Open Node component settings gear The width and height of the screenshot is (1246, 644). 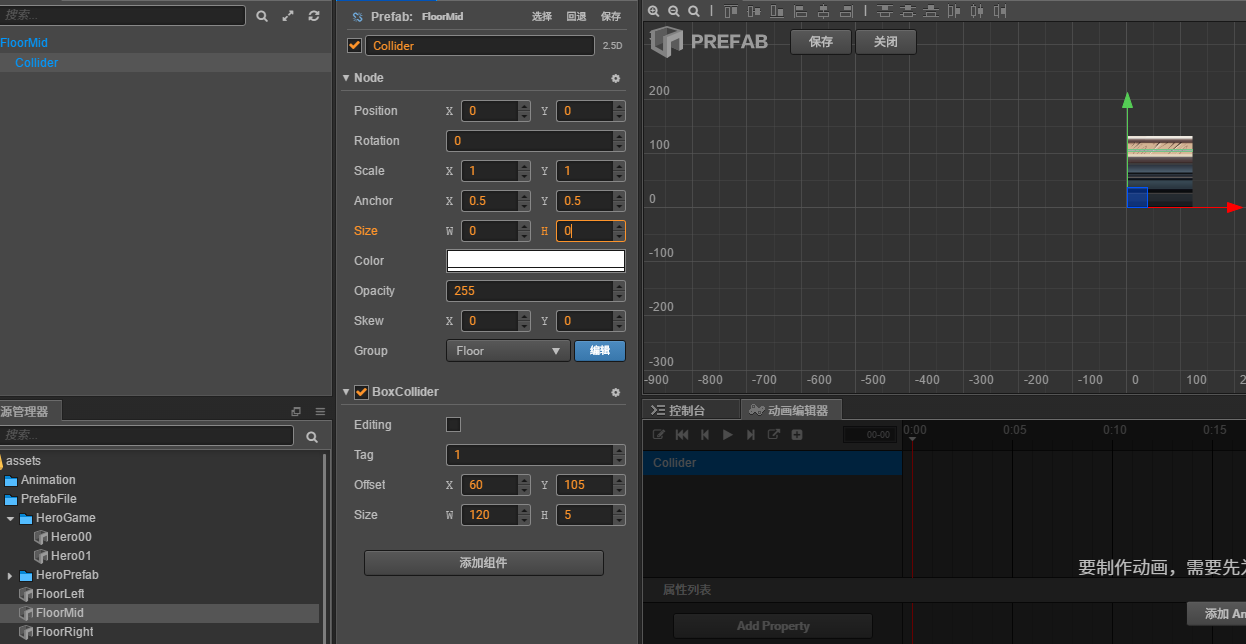pos(616,78)
